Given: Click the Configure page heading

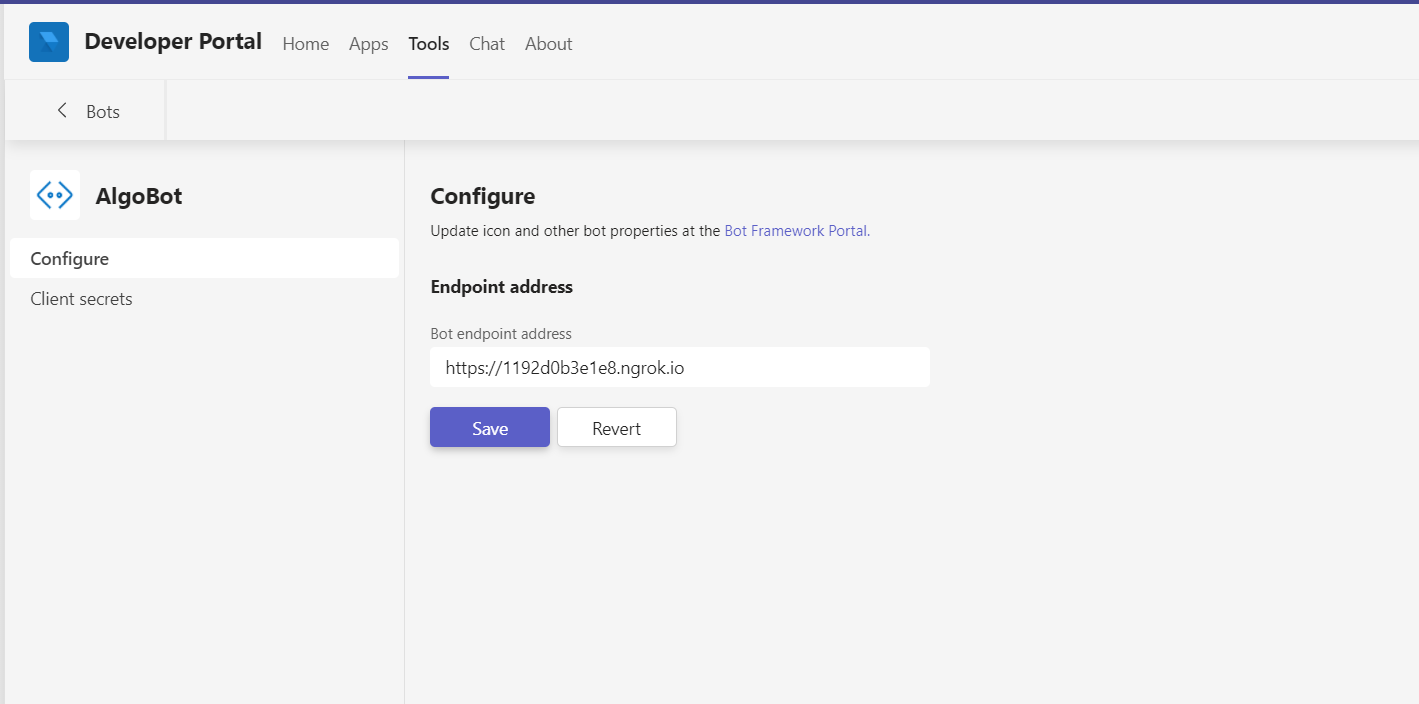Looking at the screenshot, I should click(x=482, y=196).
